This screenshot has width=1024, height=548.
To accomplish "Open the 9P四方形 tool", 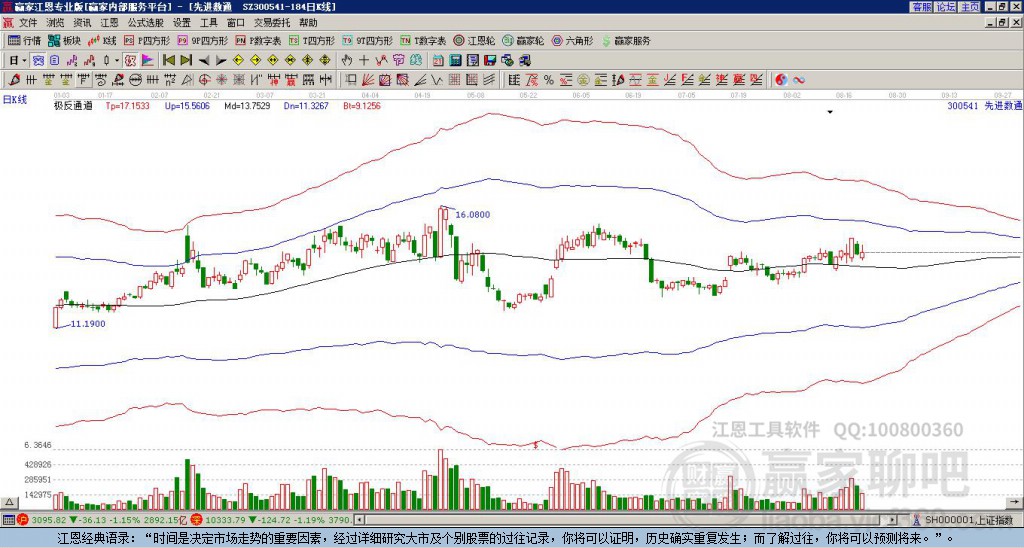I will [202, 40].
